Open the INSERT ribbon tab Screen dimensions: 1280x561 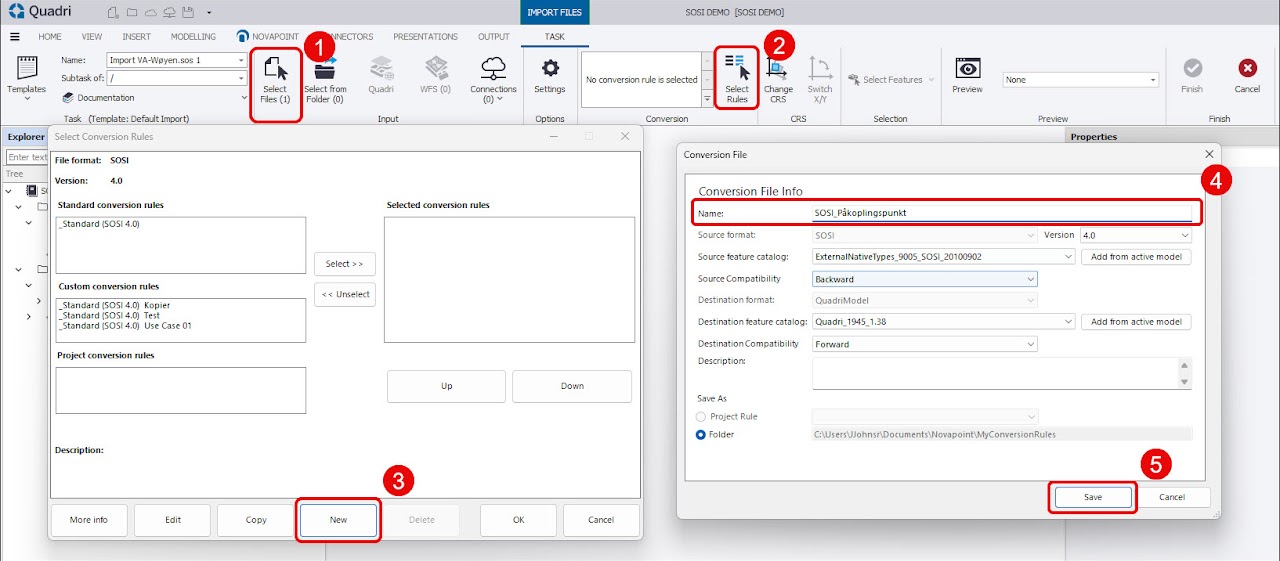[137, 37]
